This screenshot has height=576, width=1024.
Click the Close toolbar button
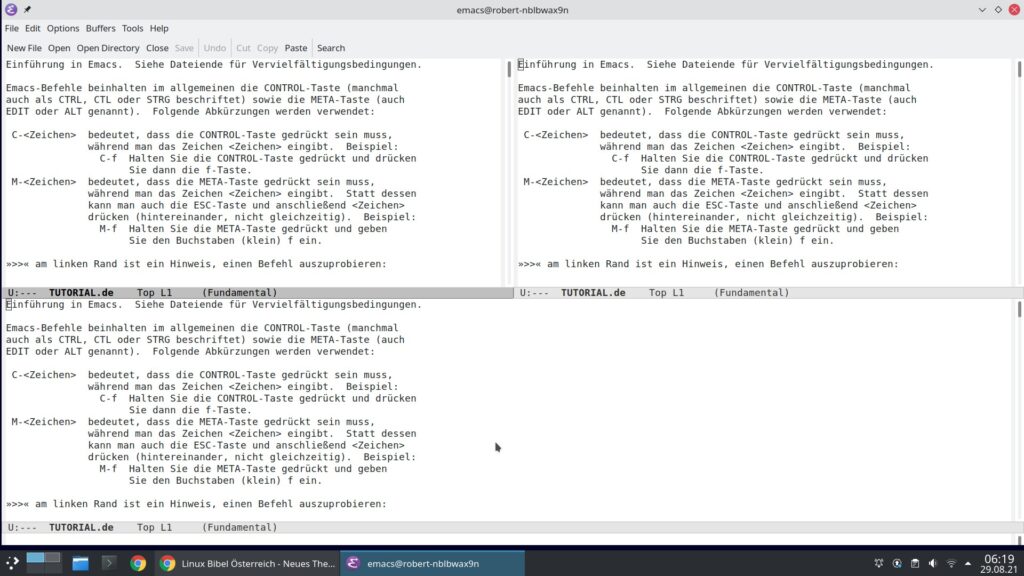tap(157, 48)
